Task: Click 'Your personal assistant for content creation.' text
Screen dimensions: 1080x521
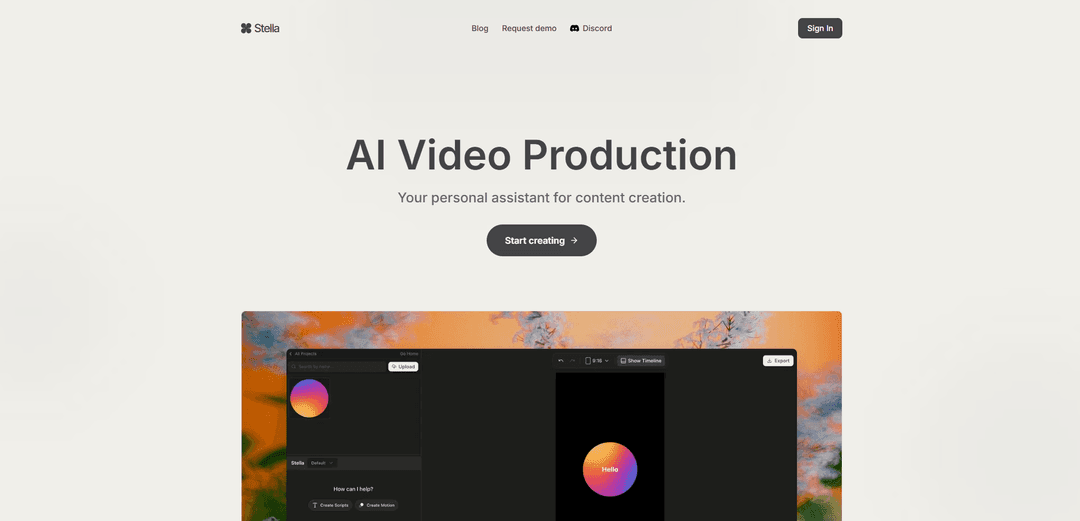Action: click(x=541, y=198)
